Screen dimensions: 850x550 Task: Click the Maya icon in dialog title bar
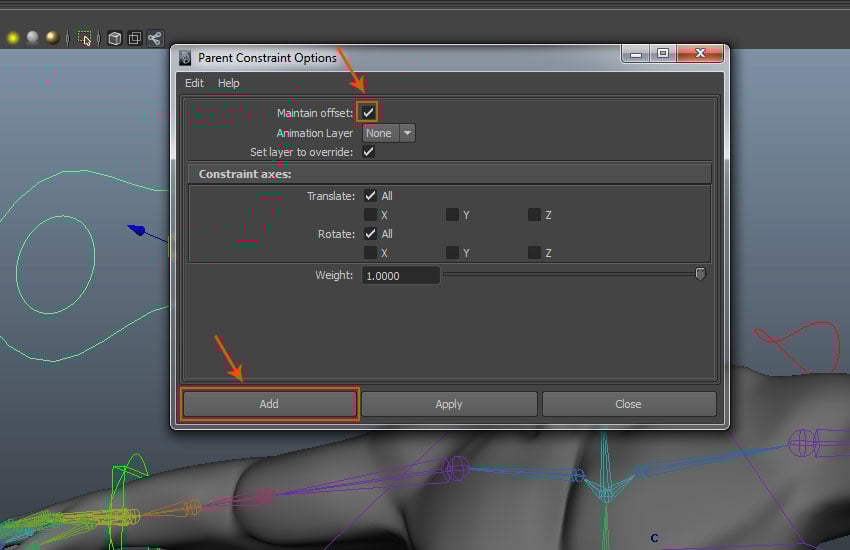(185, 57)
